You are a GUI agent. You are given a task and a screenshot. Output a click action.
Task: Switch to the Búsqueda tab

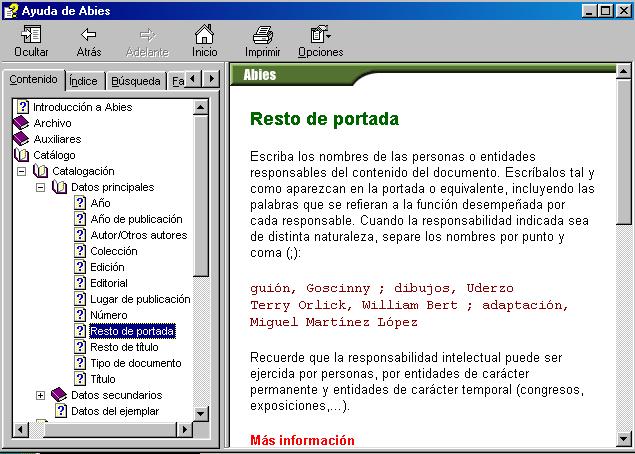(136, 81)
